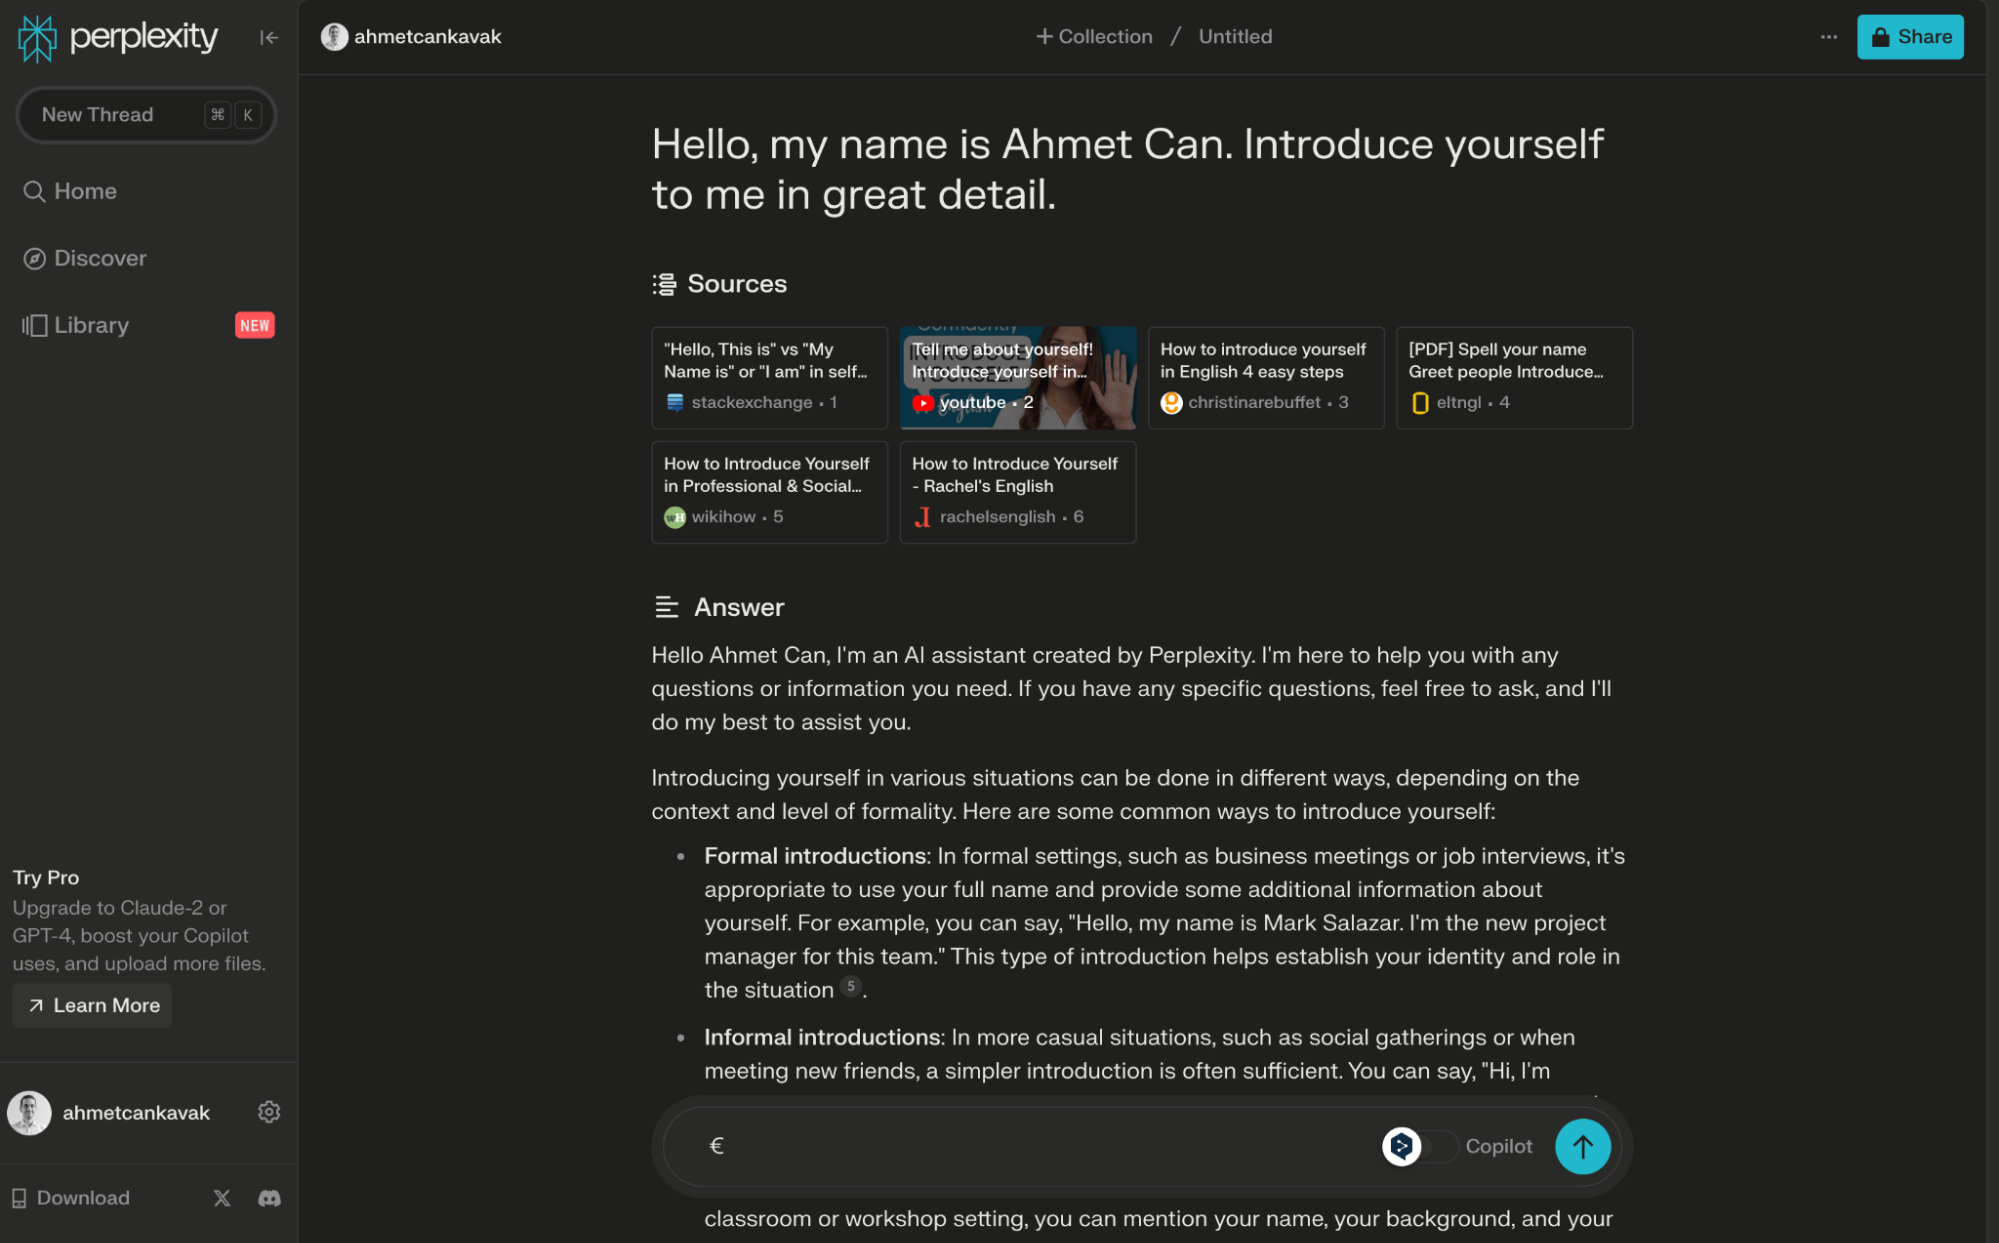
Task: Open the Discord icon link
Action: click(x=269, y=1198)
